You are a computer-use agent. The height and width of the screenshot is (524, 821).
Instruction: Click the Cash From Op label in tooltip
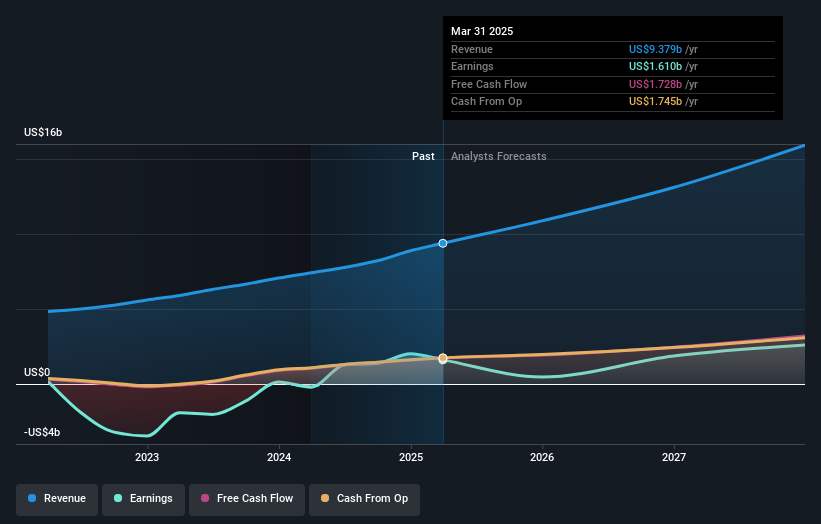click(x=486, y=102)
